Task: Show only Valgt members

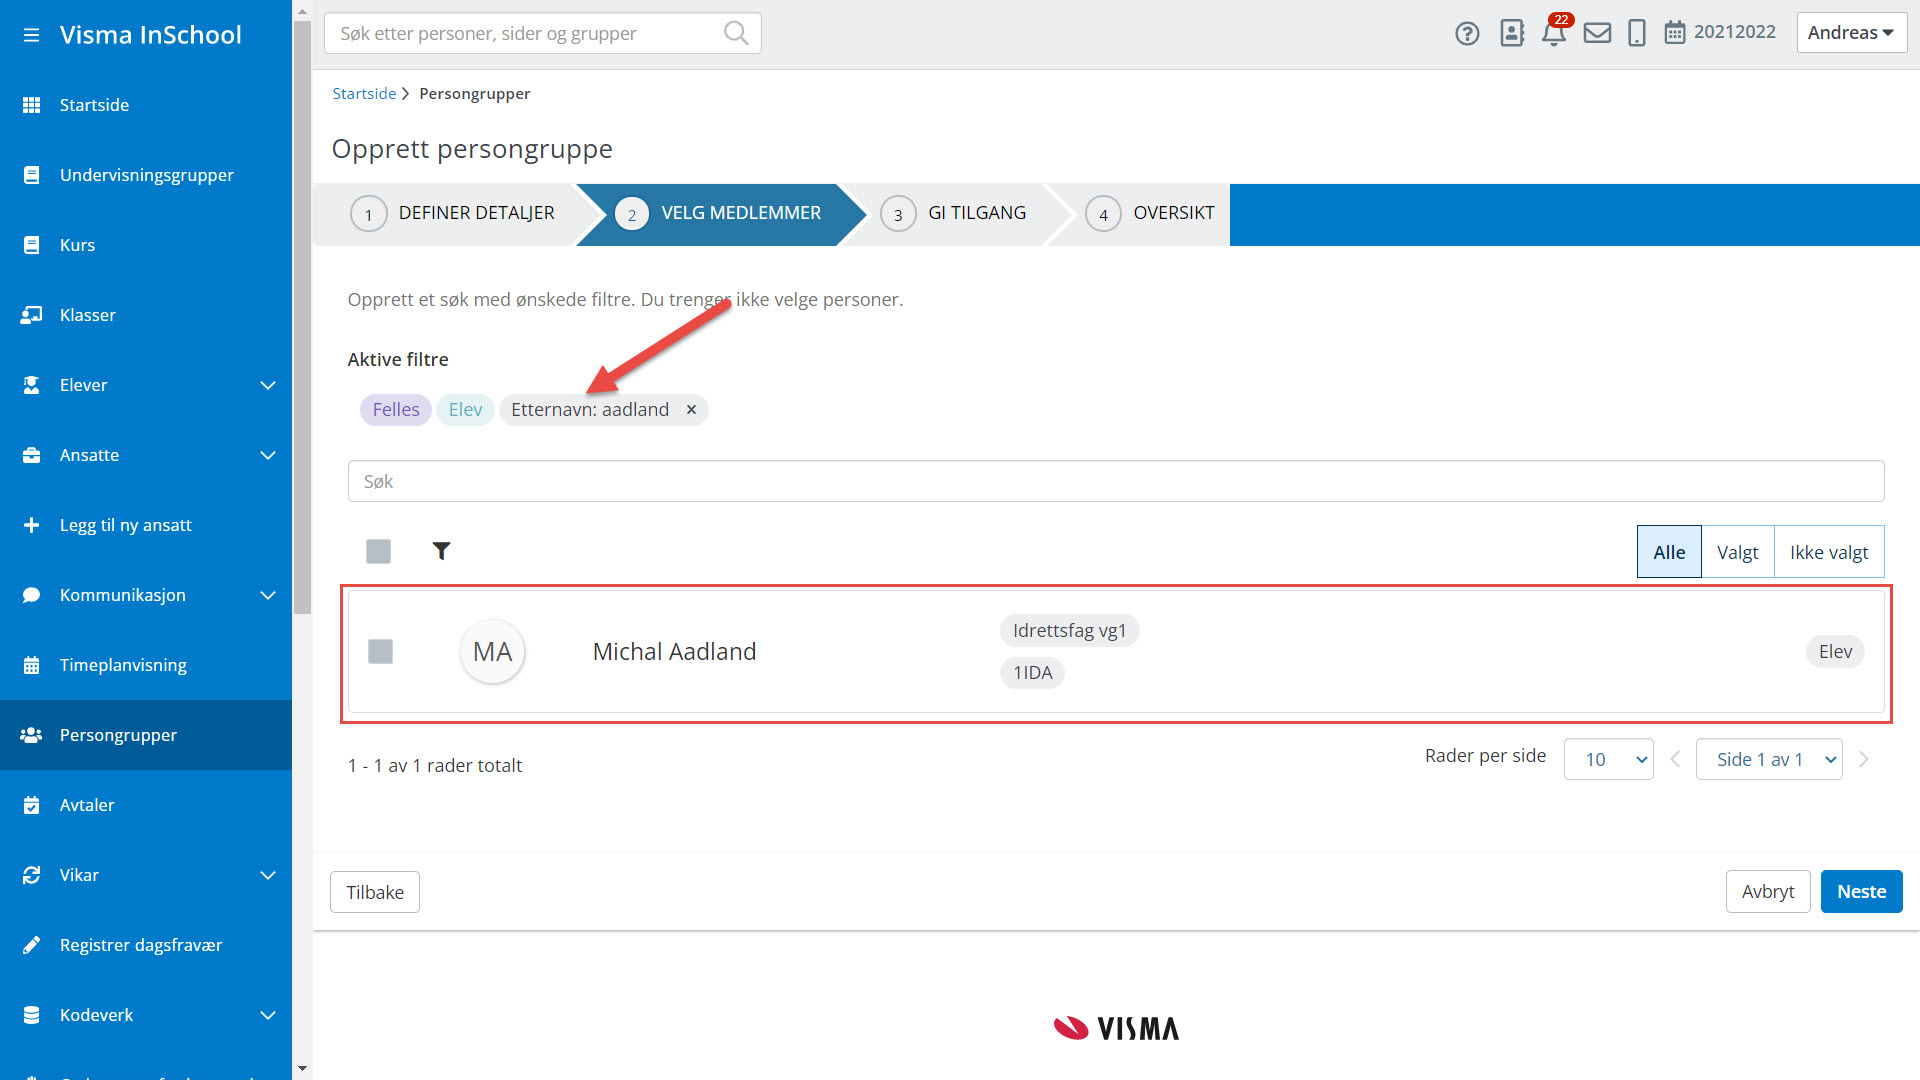Action: [1738, 552]
